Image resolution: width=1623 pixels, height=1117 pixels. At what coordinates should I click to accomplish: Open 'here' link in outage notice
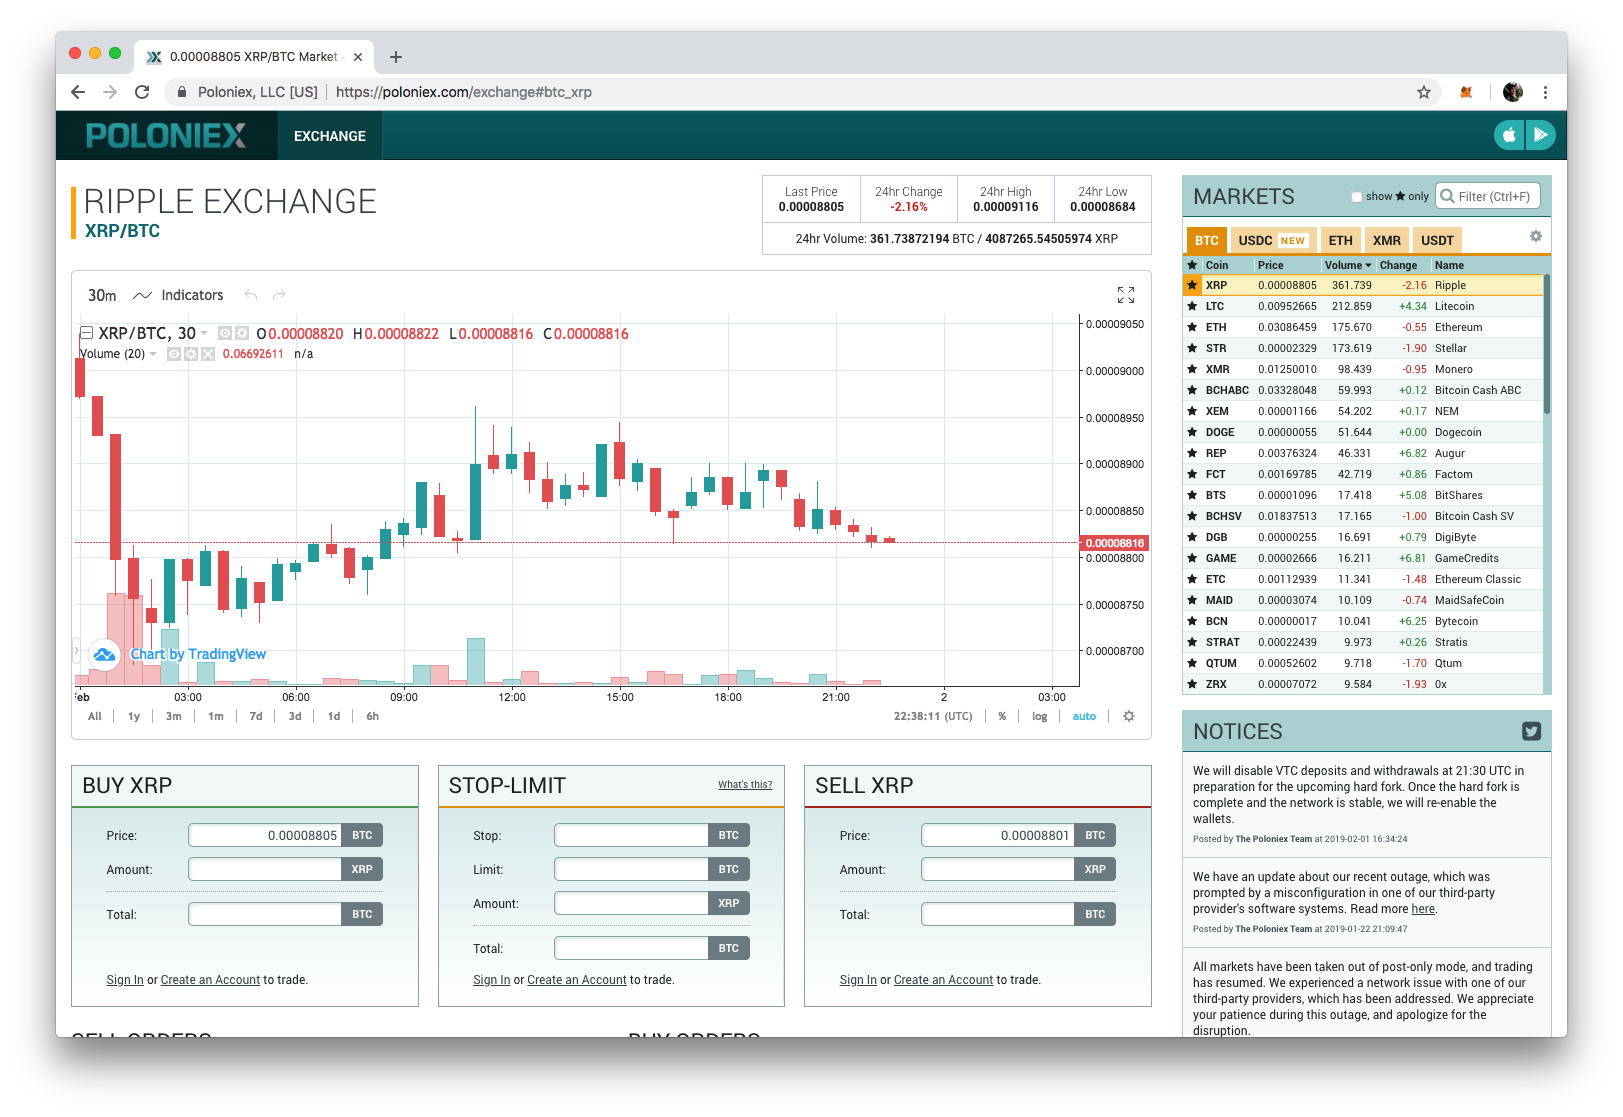(x=1423, y=909)
